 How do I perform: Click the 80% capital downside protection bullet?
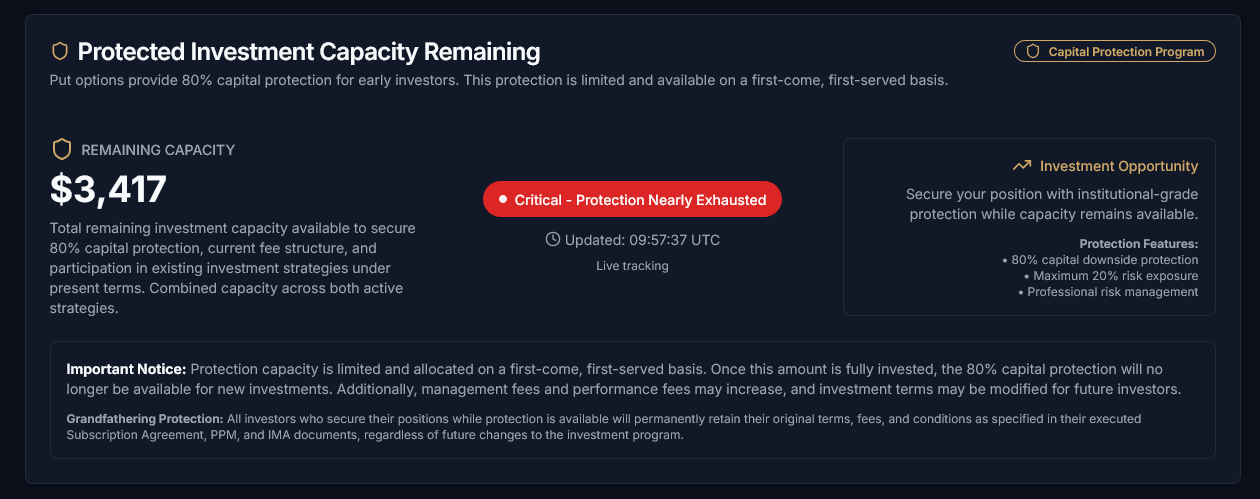click(x=1100, y=260)
